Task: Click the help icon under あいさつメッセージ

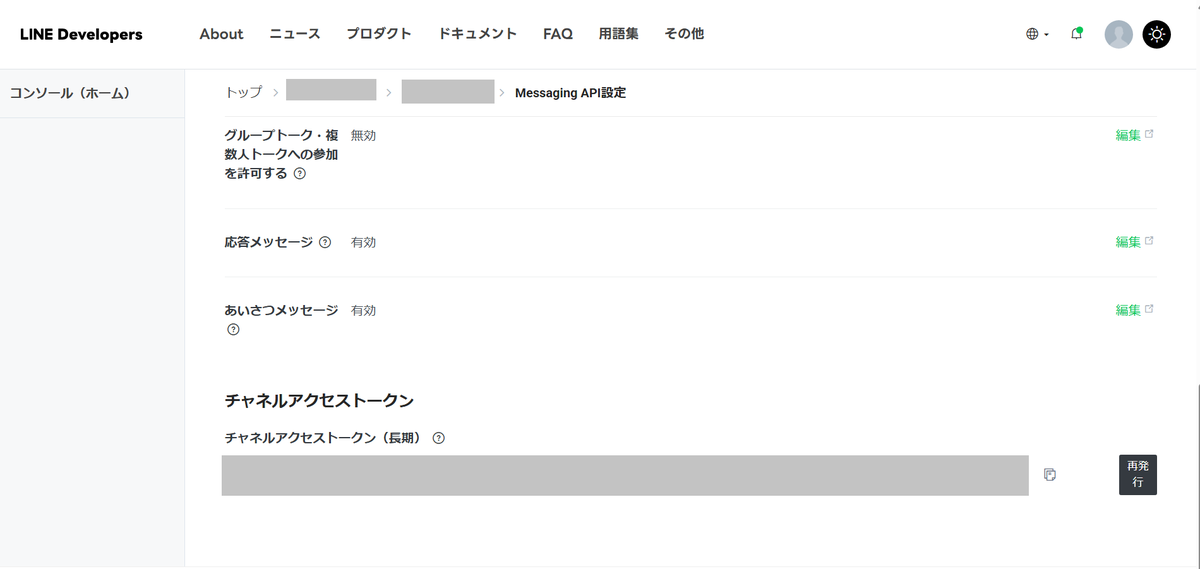Action: click(x=233, y=330)
